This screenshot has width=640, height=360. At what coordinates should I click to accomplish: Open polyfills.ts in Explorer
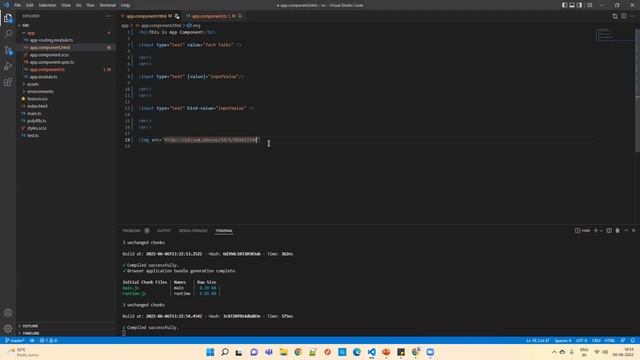[36, 121]
